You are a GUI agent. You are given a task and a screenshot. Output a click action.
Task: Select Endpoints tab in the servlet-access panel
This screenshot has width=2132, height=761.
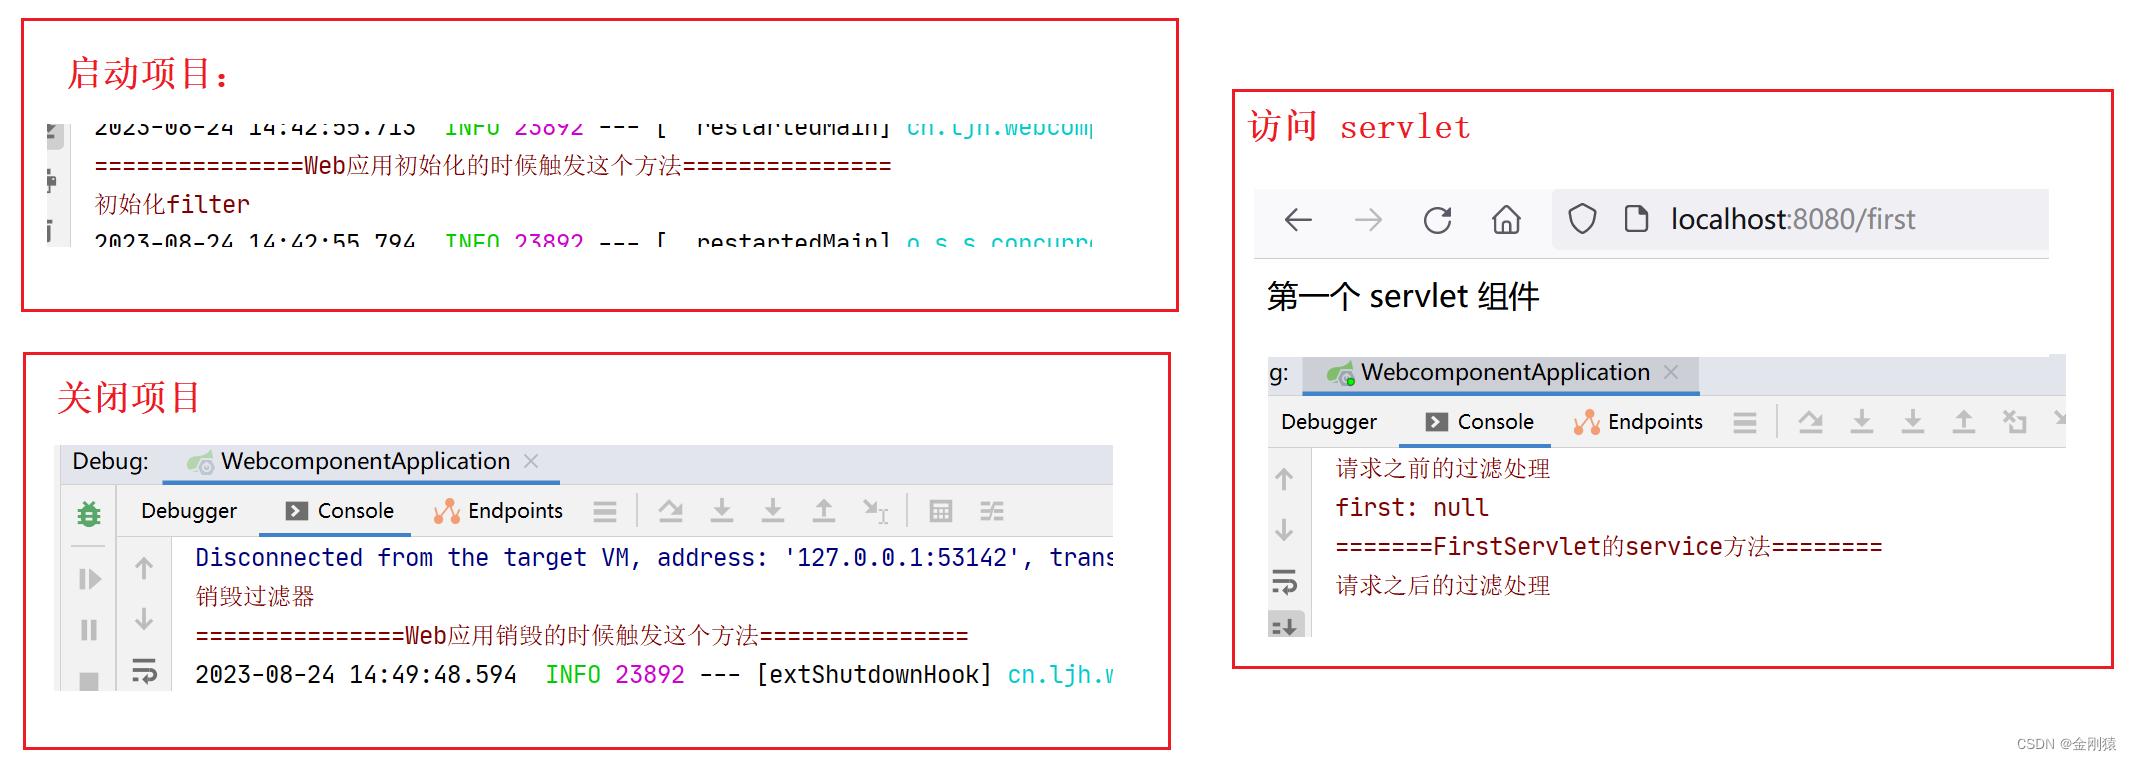[x=1638, y=422]
